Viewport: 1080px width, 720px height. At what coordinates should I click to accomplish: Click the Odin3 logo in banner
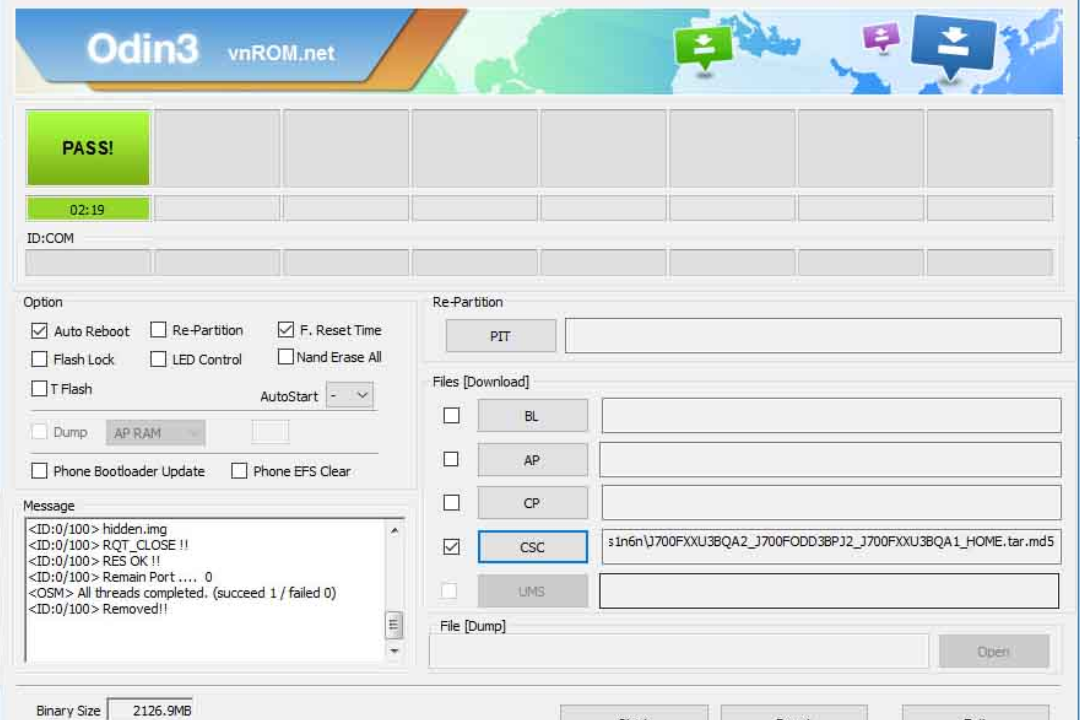143,49
